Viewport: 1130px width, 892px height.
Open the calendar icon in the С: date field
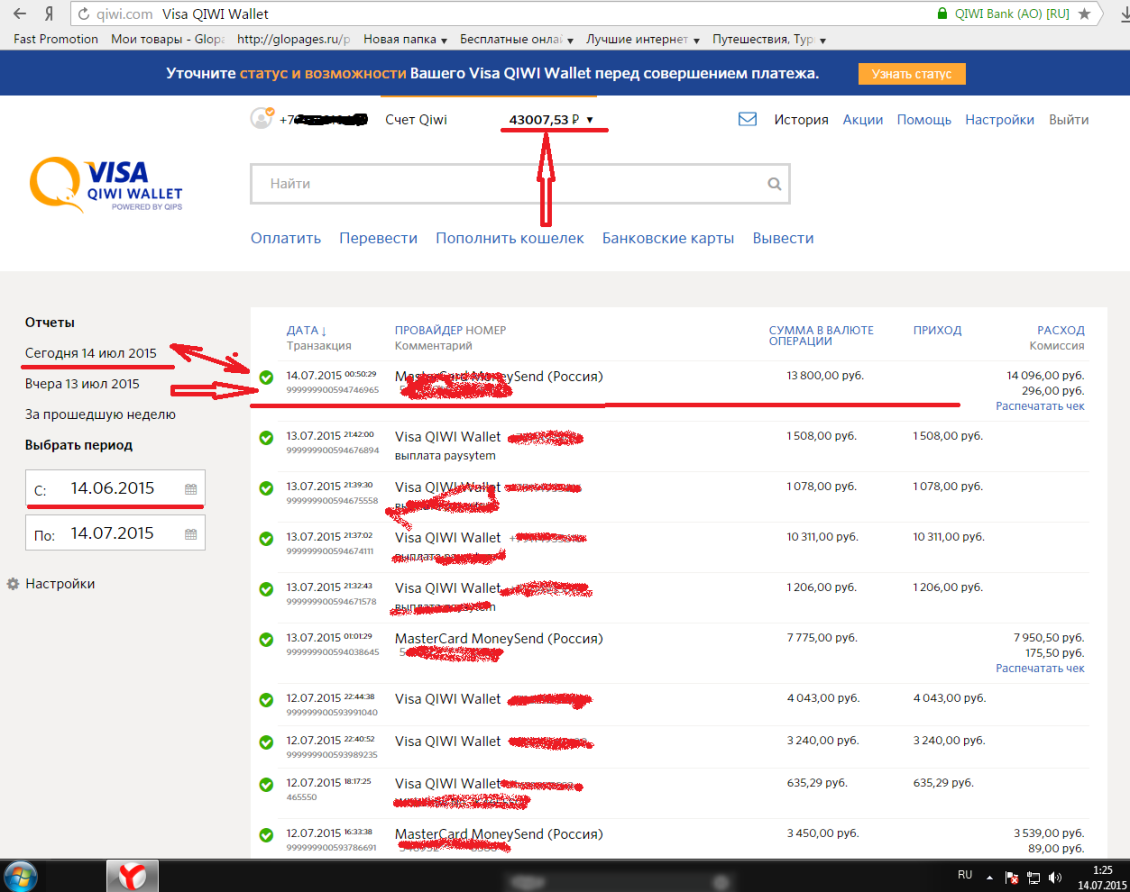pos(191,489)
